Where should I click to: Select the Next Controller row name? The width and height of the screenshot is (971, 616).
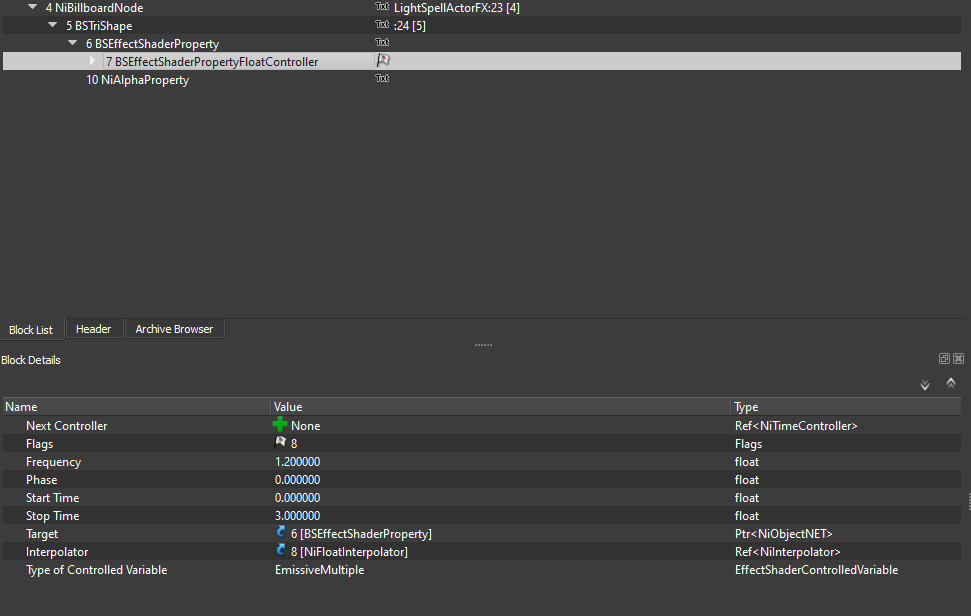tap(66, 426)
